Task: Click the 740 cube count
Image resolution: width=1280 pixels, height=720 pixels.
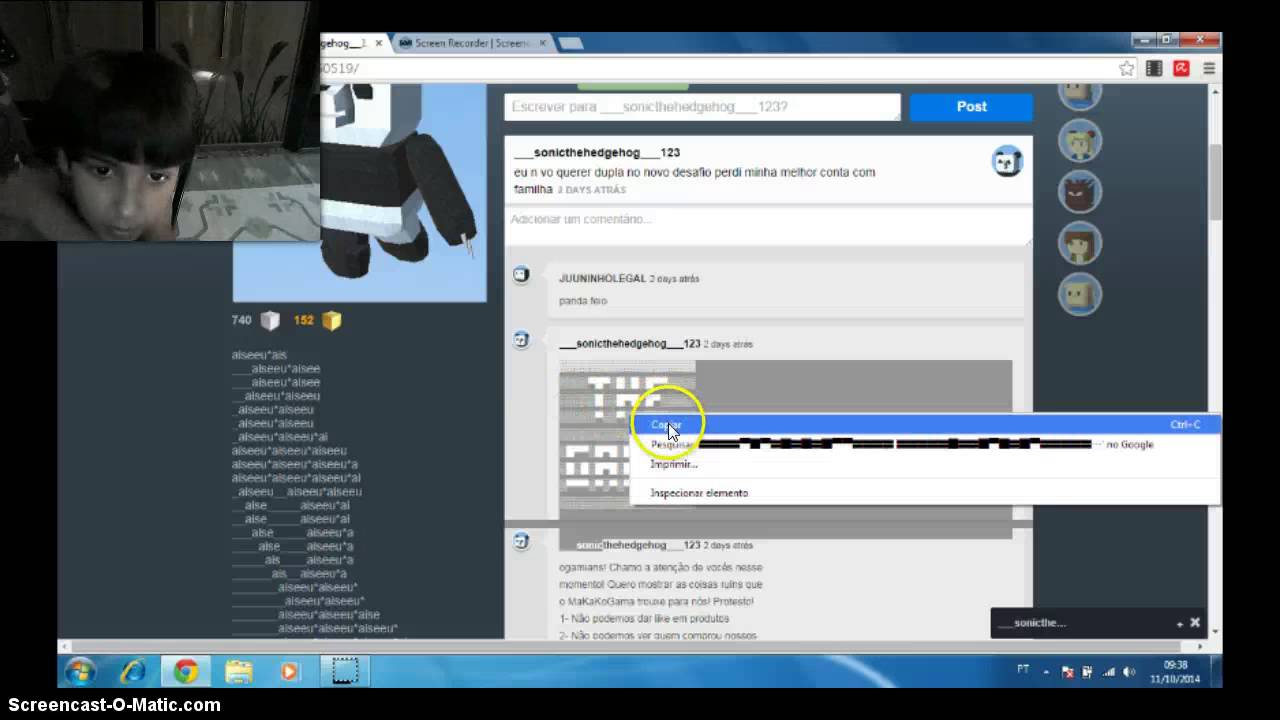Action: (241, 321)
